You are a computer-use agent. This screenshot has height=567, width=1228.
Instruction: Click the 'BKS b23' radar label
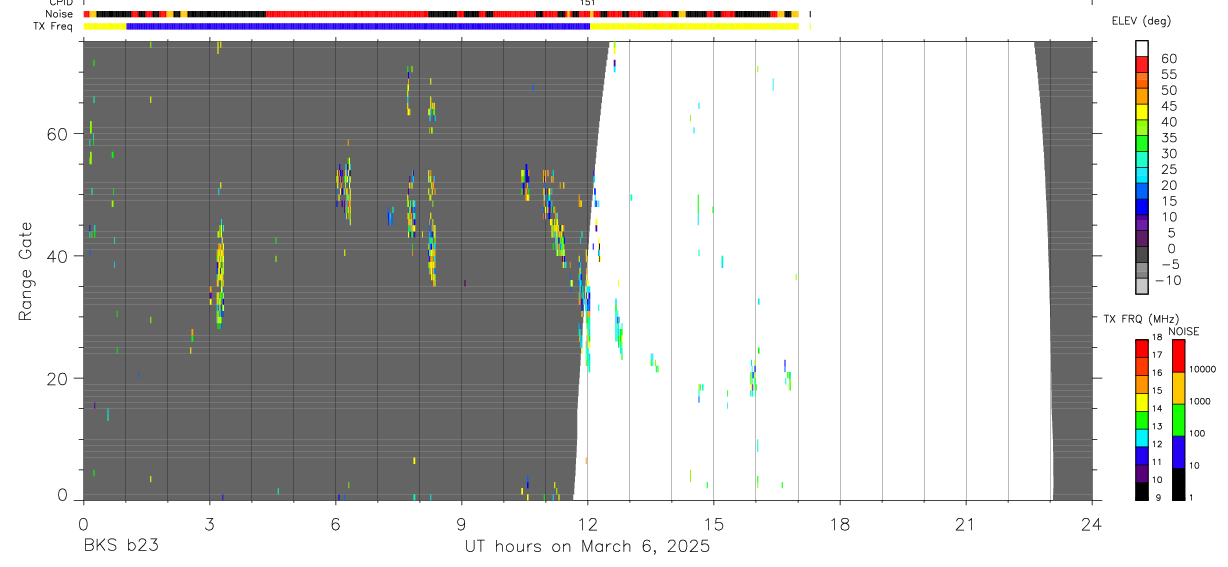120,547
